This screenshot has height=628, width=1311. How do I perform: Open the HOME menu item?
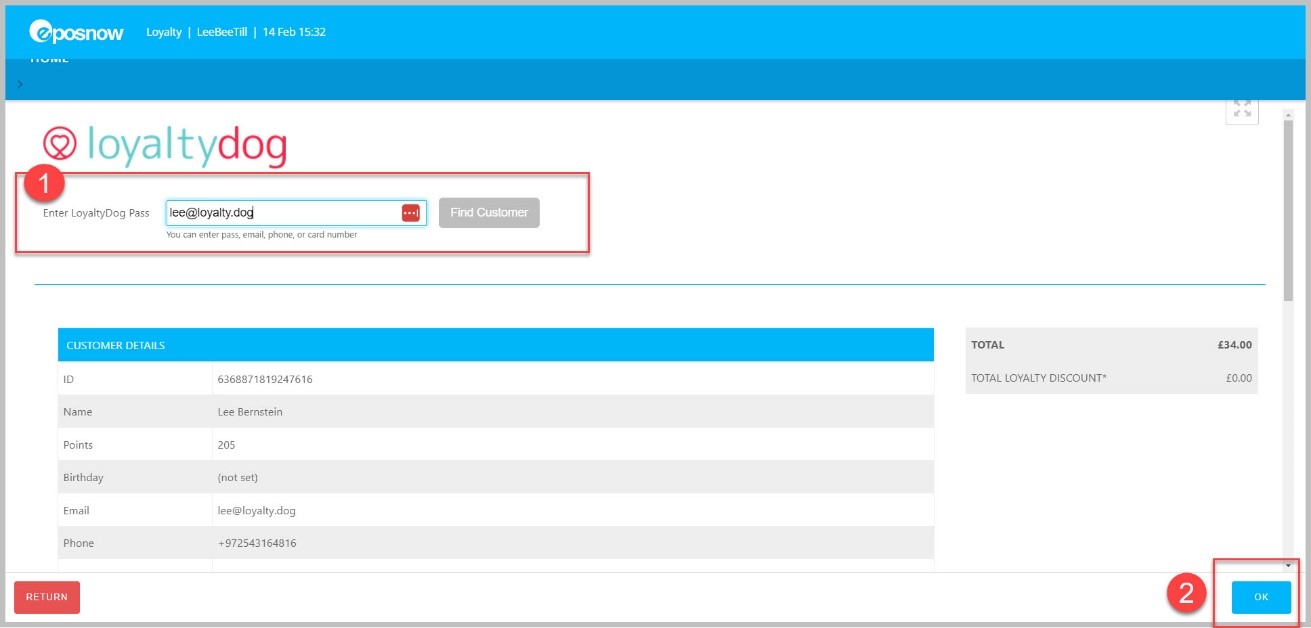49,60
